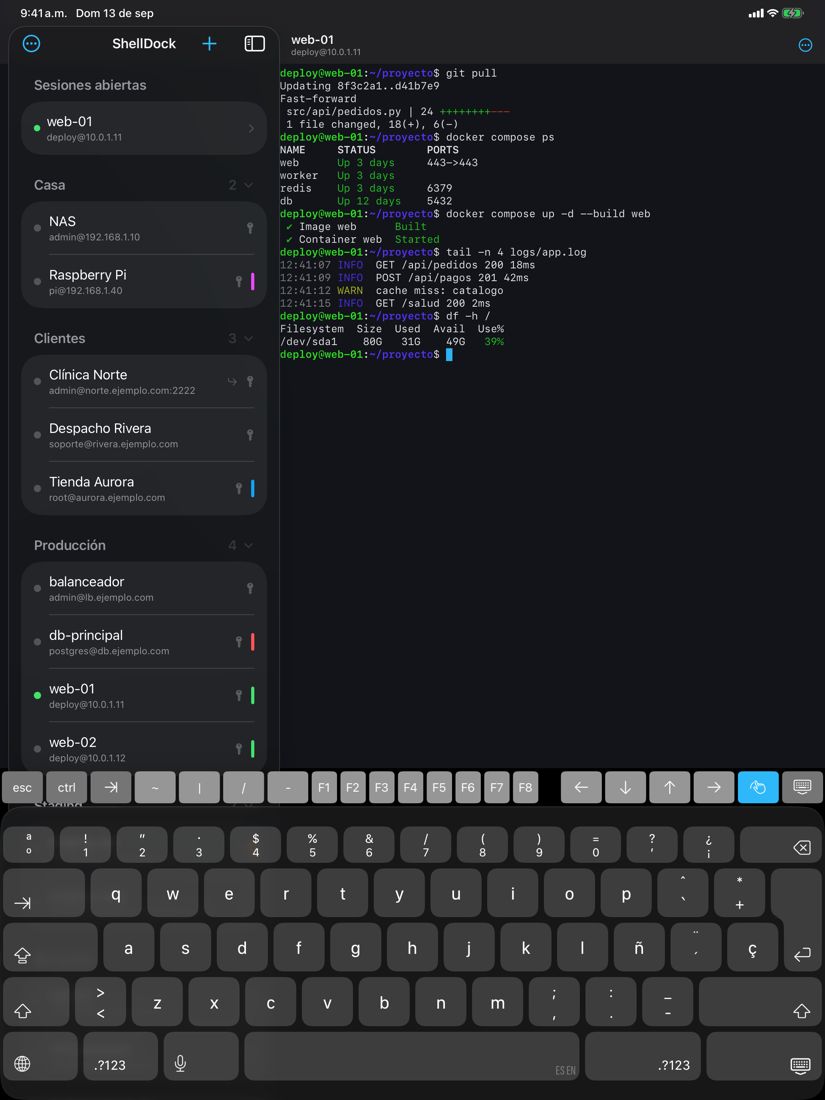Open the ShellDock more options menu
Screen dimensions: 825x1100
pyautogui.click(x=32, y=43)
